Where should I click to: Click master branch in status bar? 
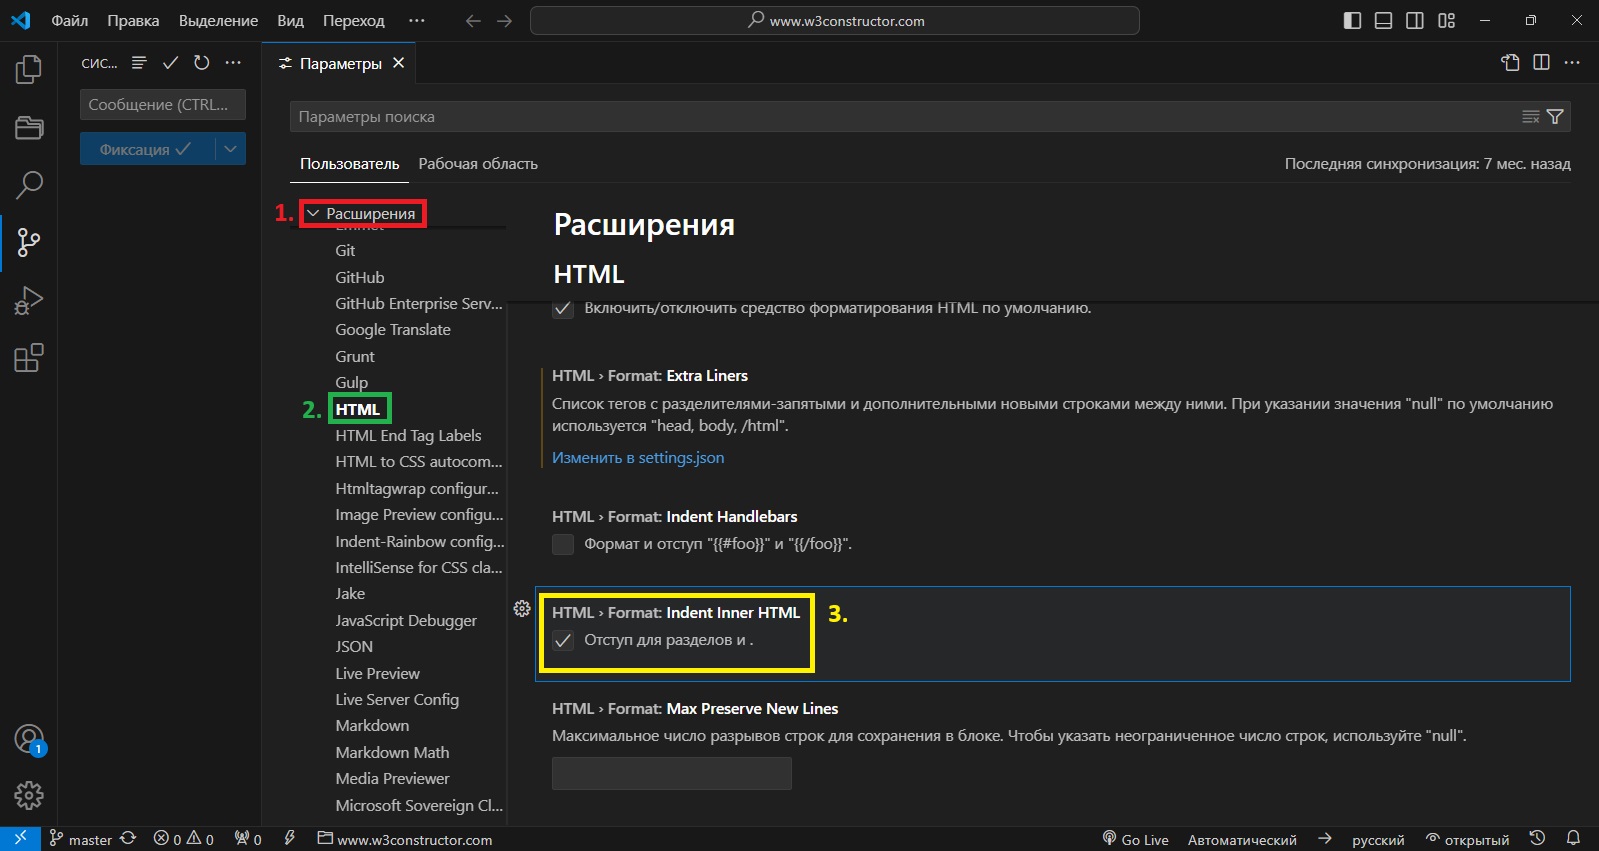coord(81,839)
